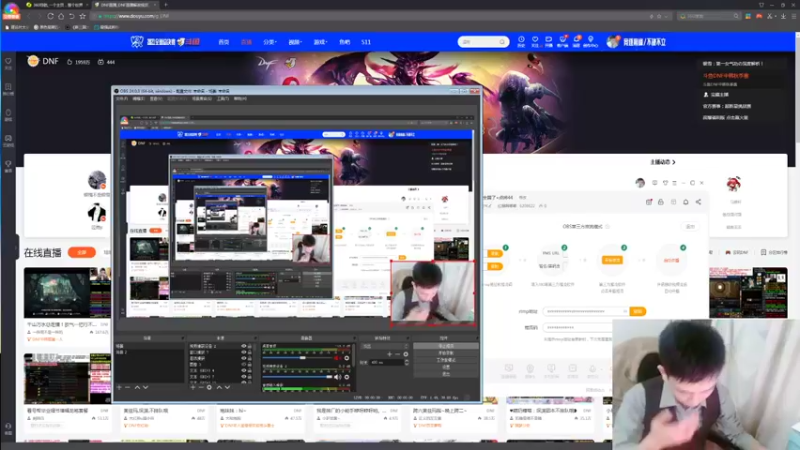
Task: Toggle lock on 文本 GDI+ 4 source
Action: 249,370
